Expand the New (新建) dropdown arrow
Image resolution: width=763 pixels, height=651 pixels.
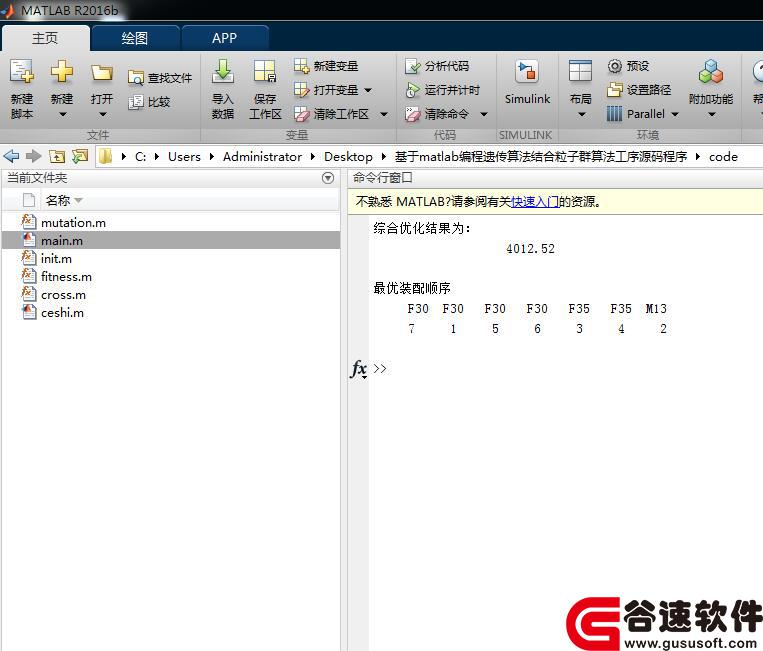(62, 115)
